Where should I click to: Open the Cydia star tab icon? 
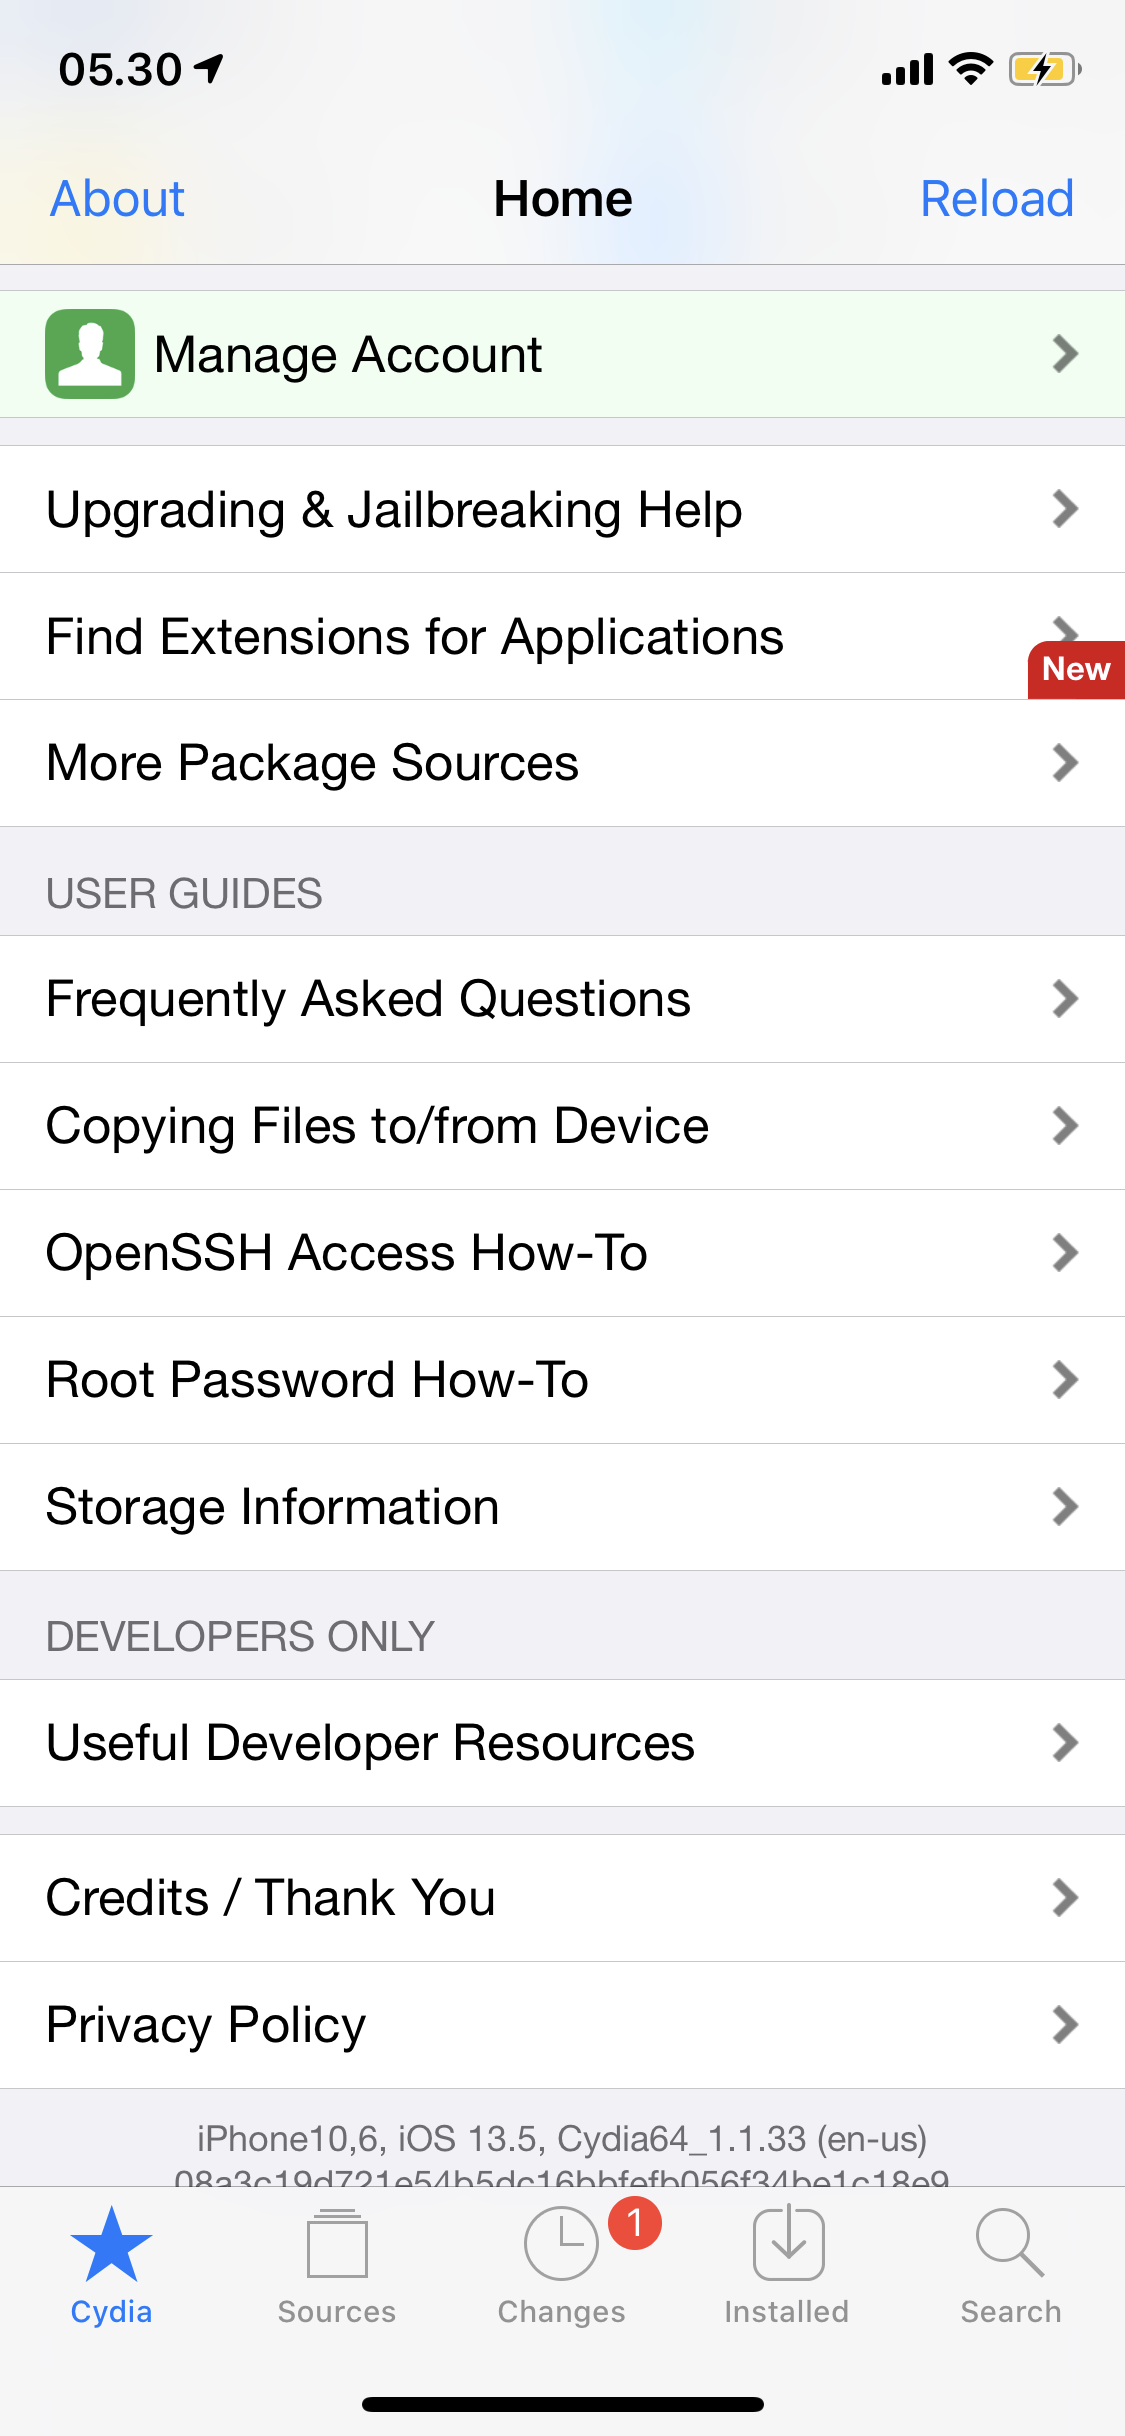click(x=111, y=2245)
